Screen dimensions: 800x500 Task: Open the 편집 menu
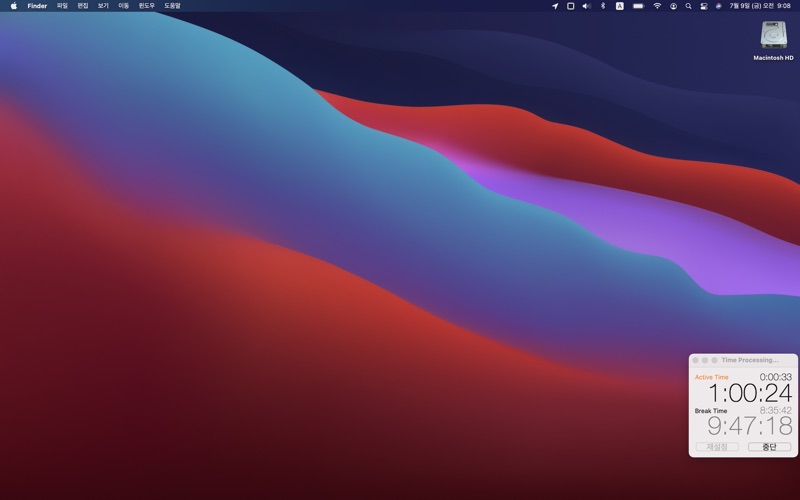[83, 6]
